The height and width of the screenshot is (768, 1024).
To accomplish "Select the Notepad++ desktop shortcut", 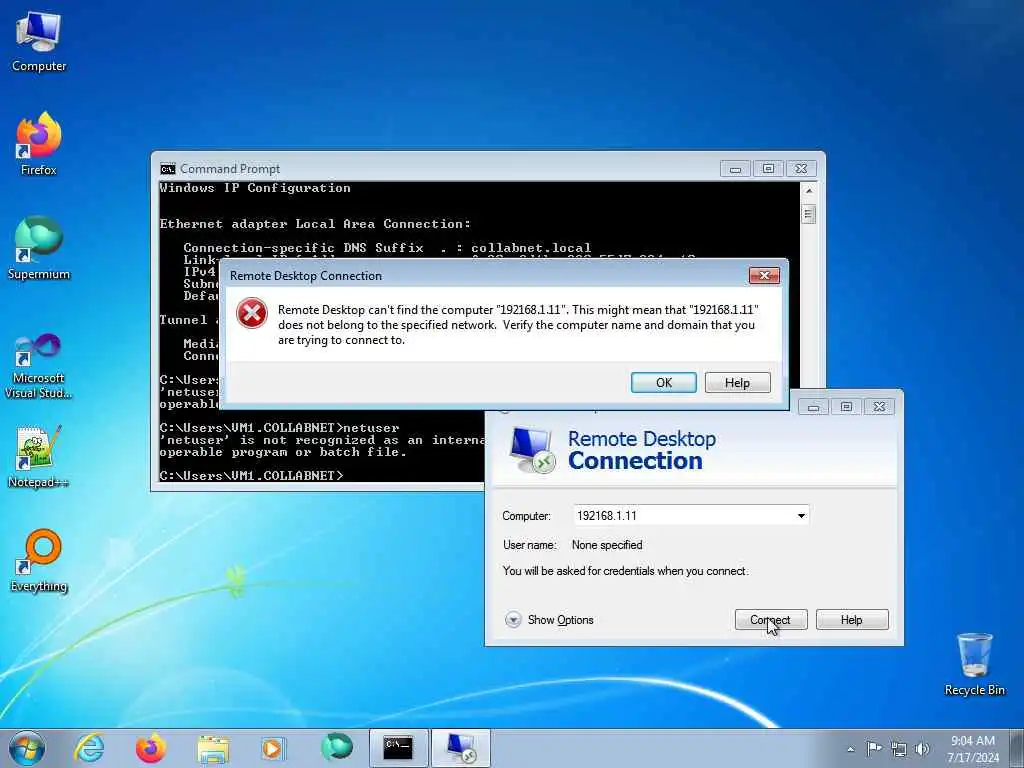I will point(39,456).
